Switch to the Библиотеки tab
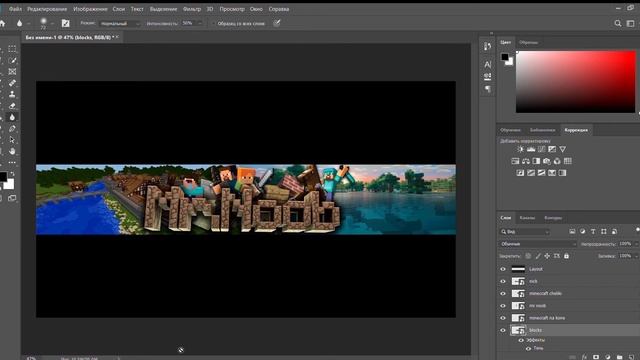 (x=542, y=130)
